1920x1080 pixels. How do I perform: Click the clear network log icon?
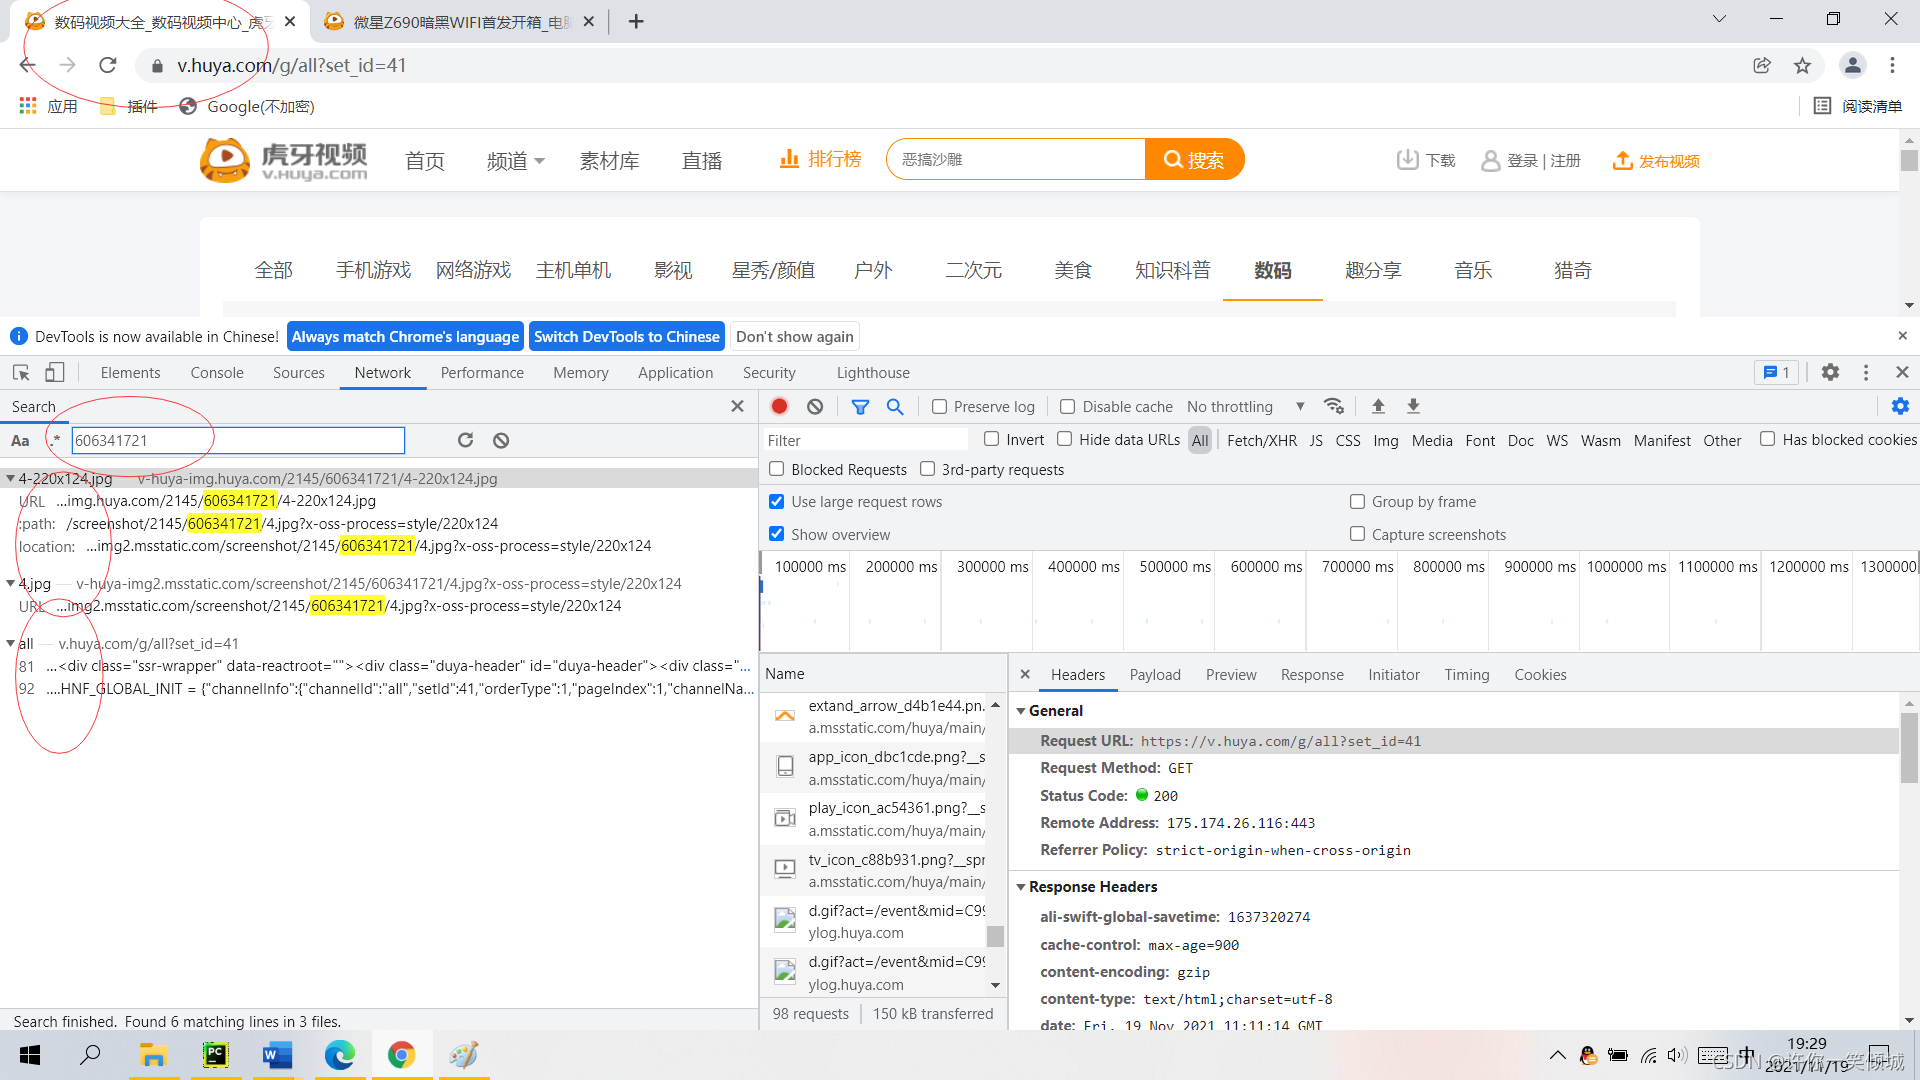coord(815,406)
